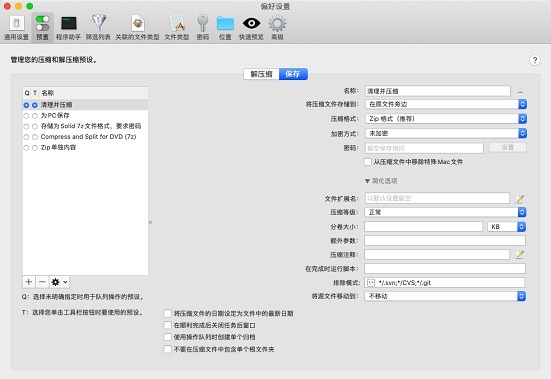Switch to the 保存 tab
The width and height of the screenshot is (551, 379).
click(x=293, y=74)
